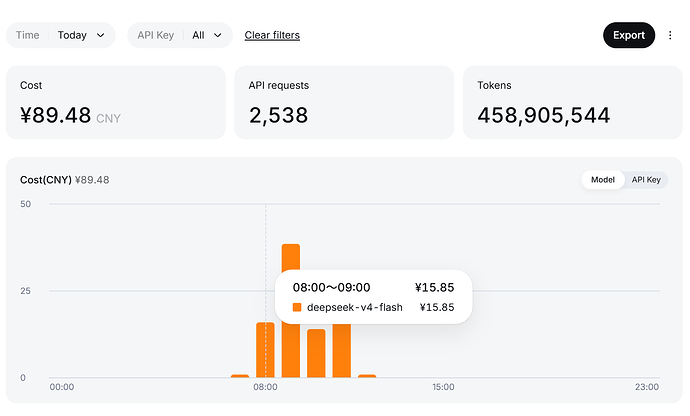Click the chevron next to Today

pos(101,35)
